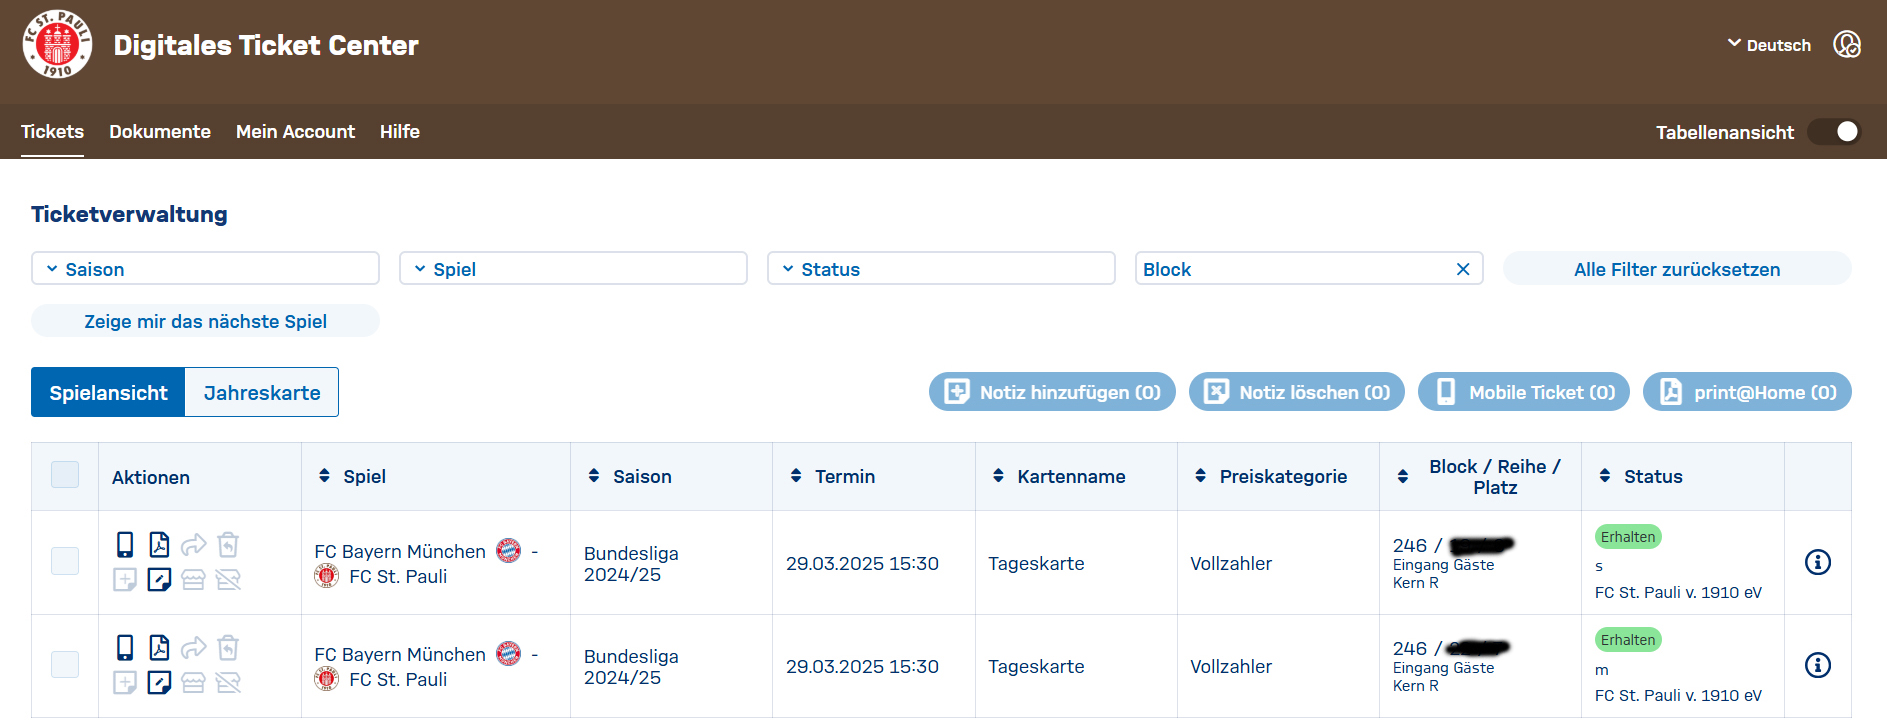The height and width of the screenshot is (726, 1887).
Task: Check the select-all checkbox in table header
Action: [x=65, y=475]
